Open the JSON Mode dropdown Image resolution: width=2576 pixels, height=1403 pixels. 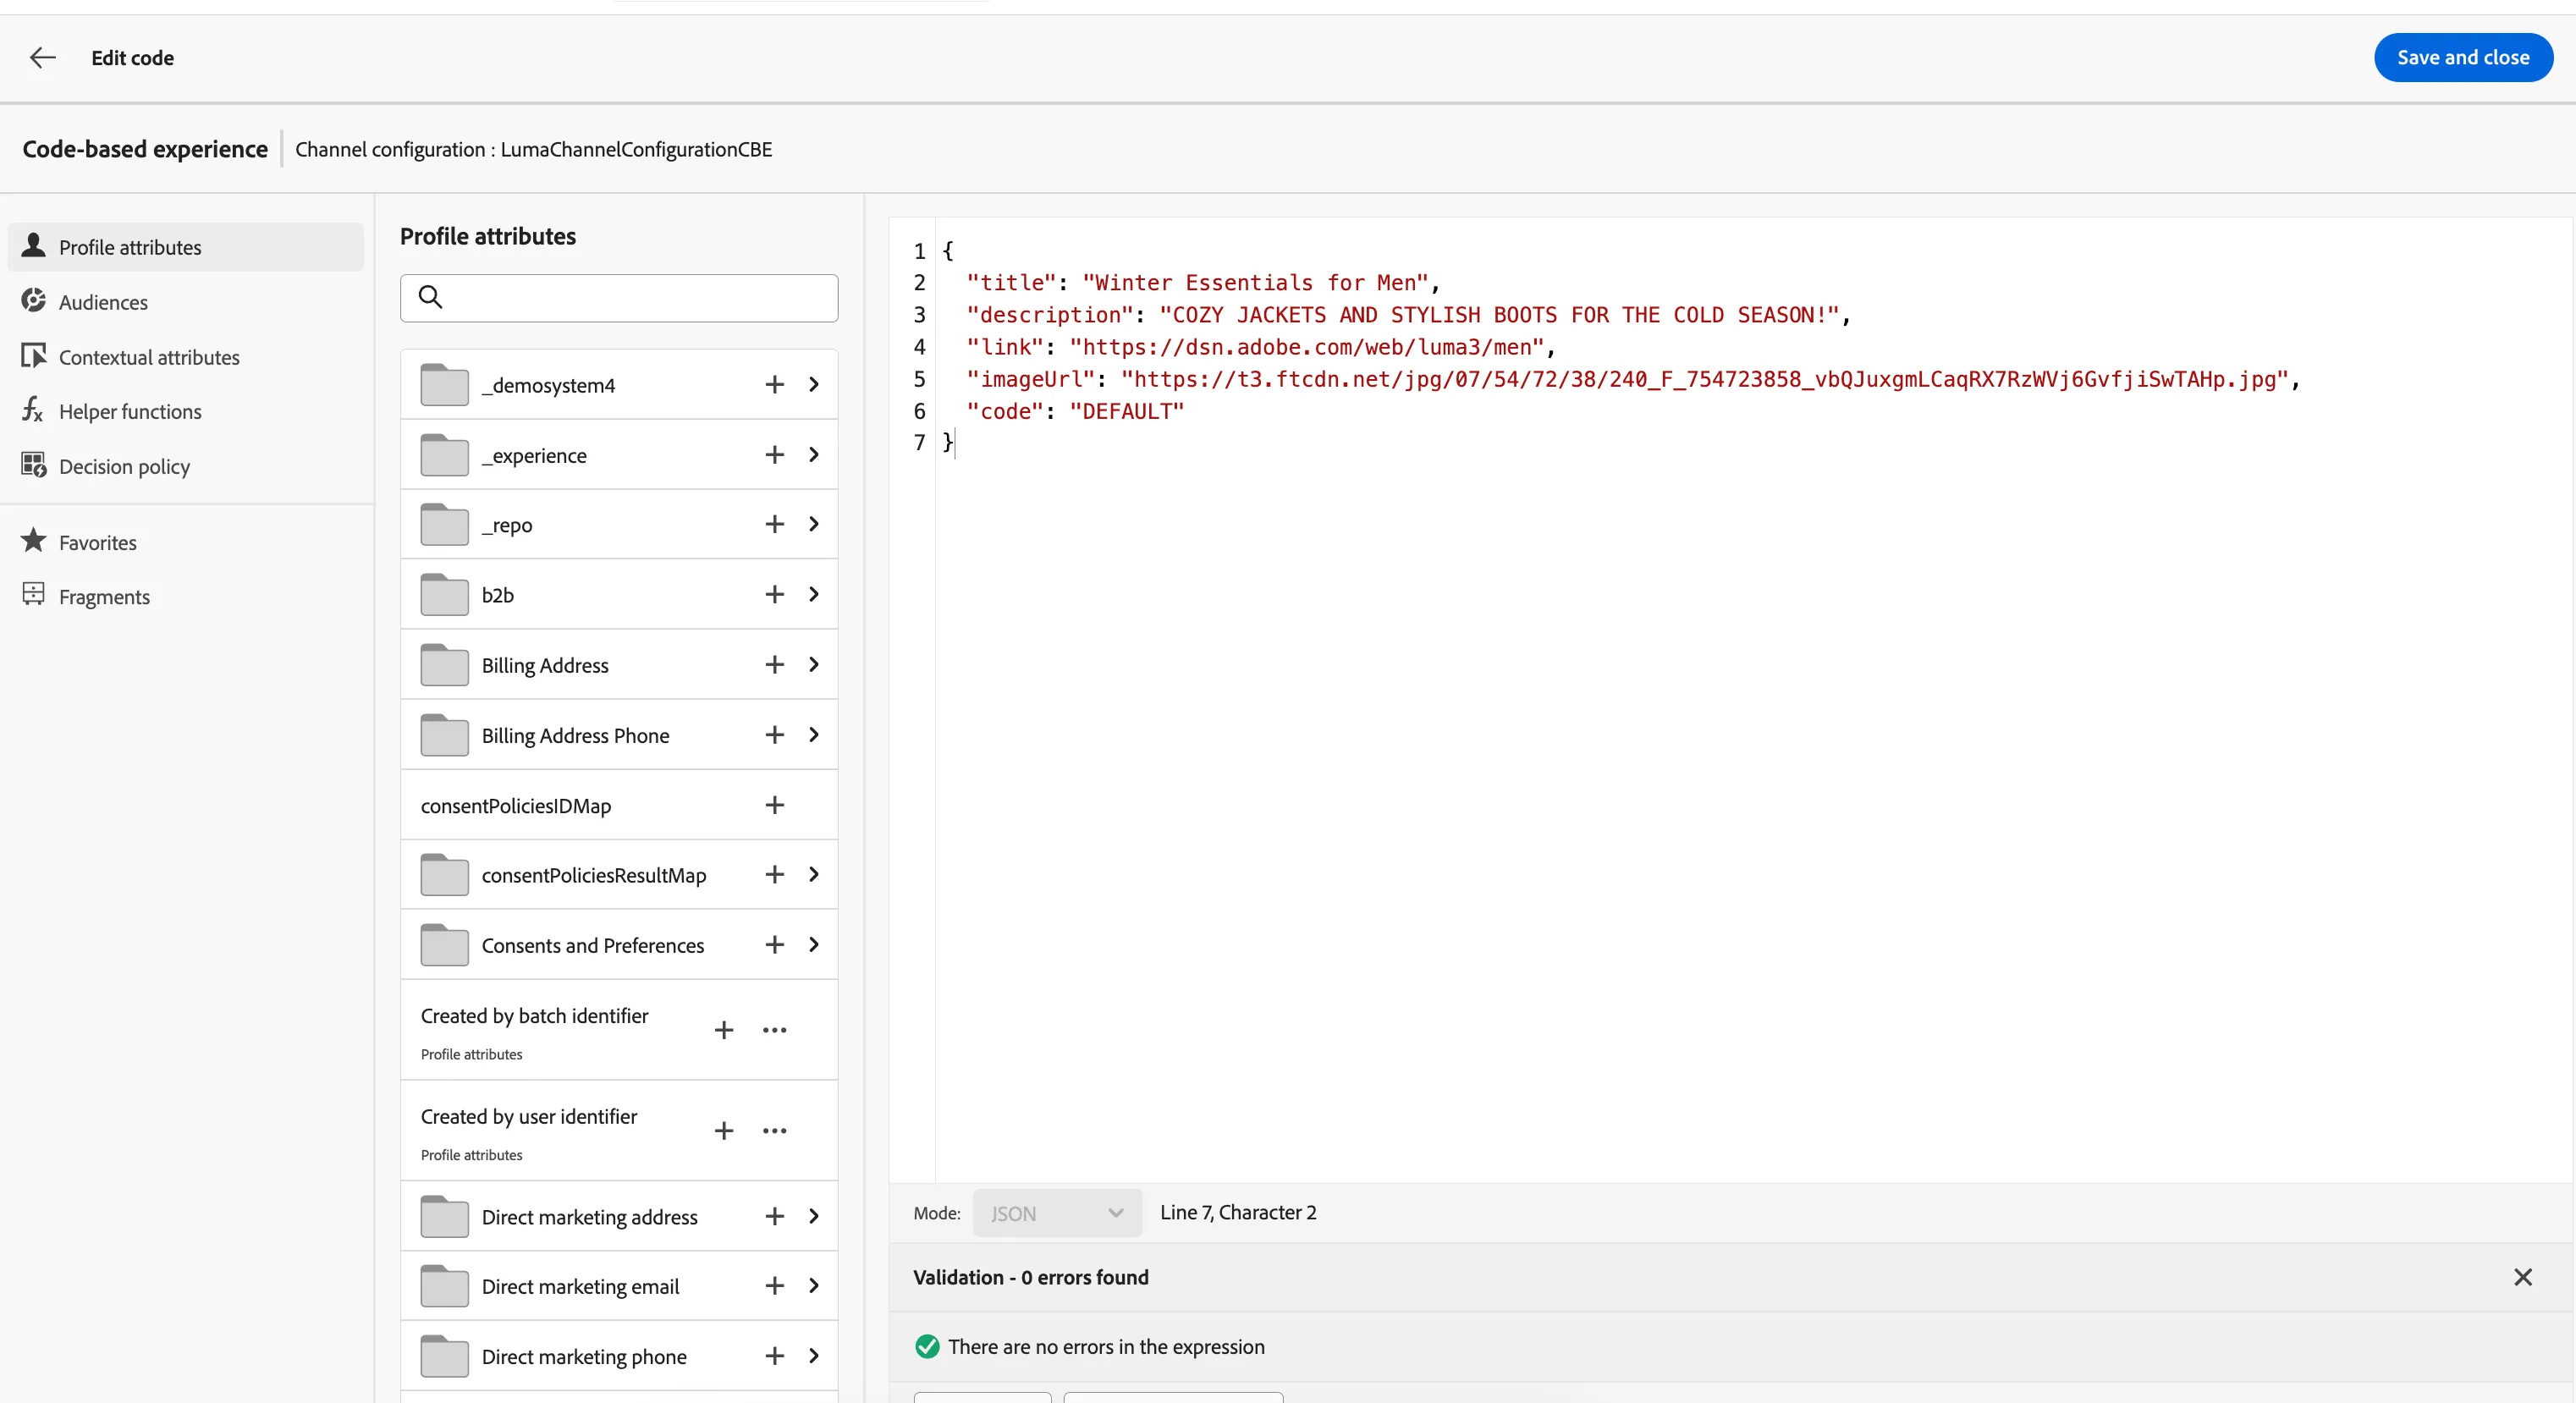coord(1057,1213)
